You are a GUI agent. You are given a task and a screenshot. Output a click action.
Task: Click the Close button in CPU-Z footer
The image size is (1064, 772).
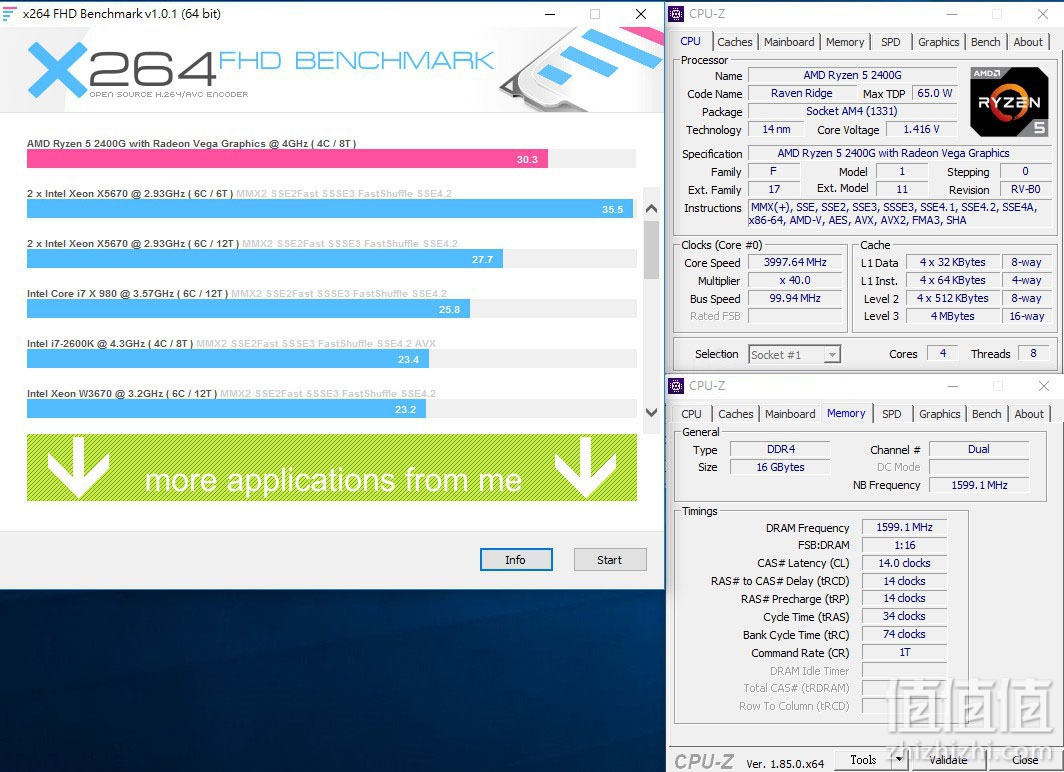1025,760
